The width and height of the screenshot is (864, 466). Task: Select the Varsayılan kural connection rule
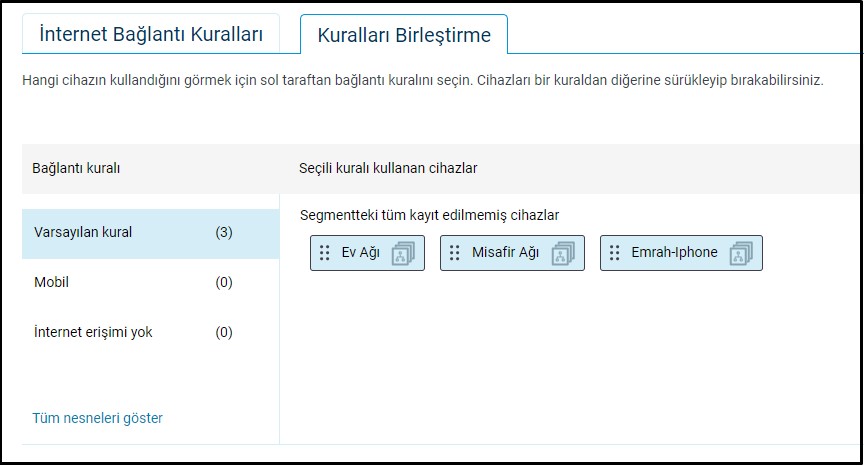tap(84, 233)
